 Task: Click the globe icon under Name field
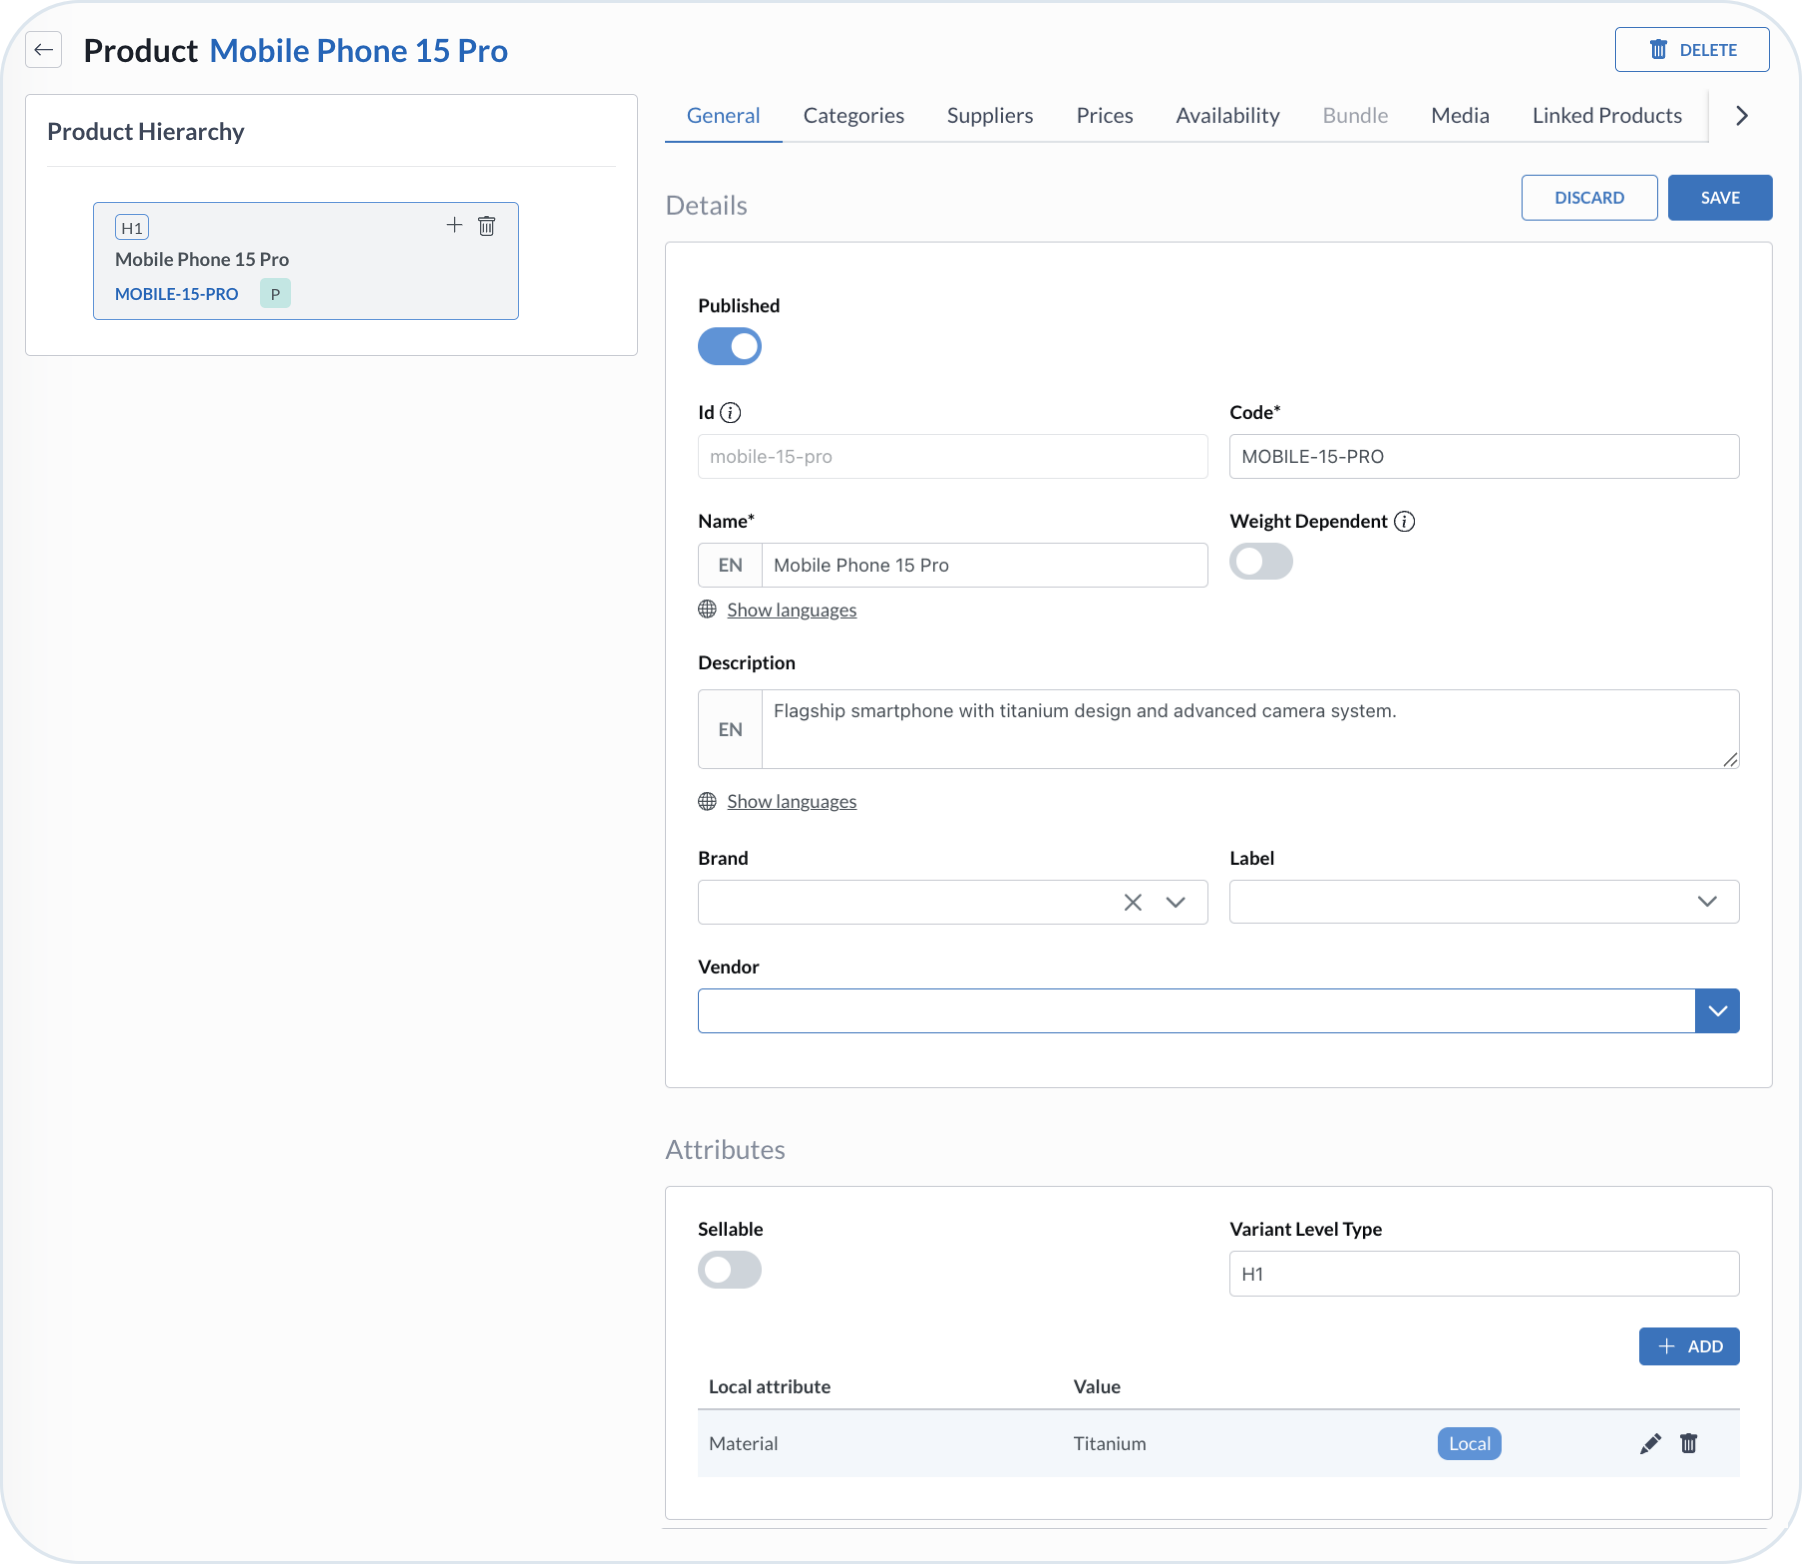[x=707, y=610]
